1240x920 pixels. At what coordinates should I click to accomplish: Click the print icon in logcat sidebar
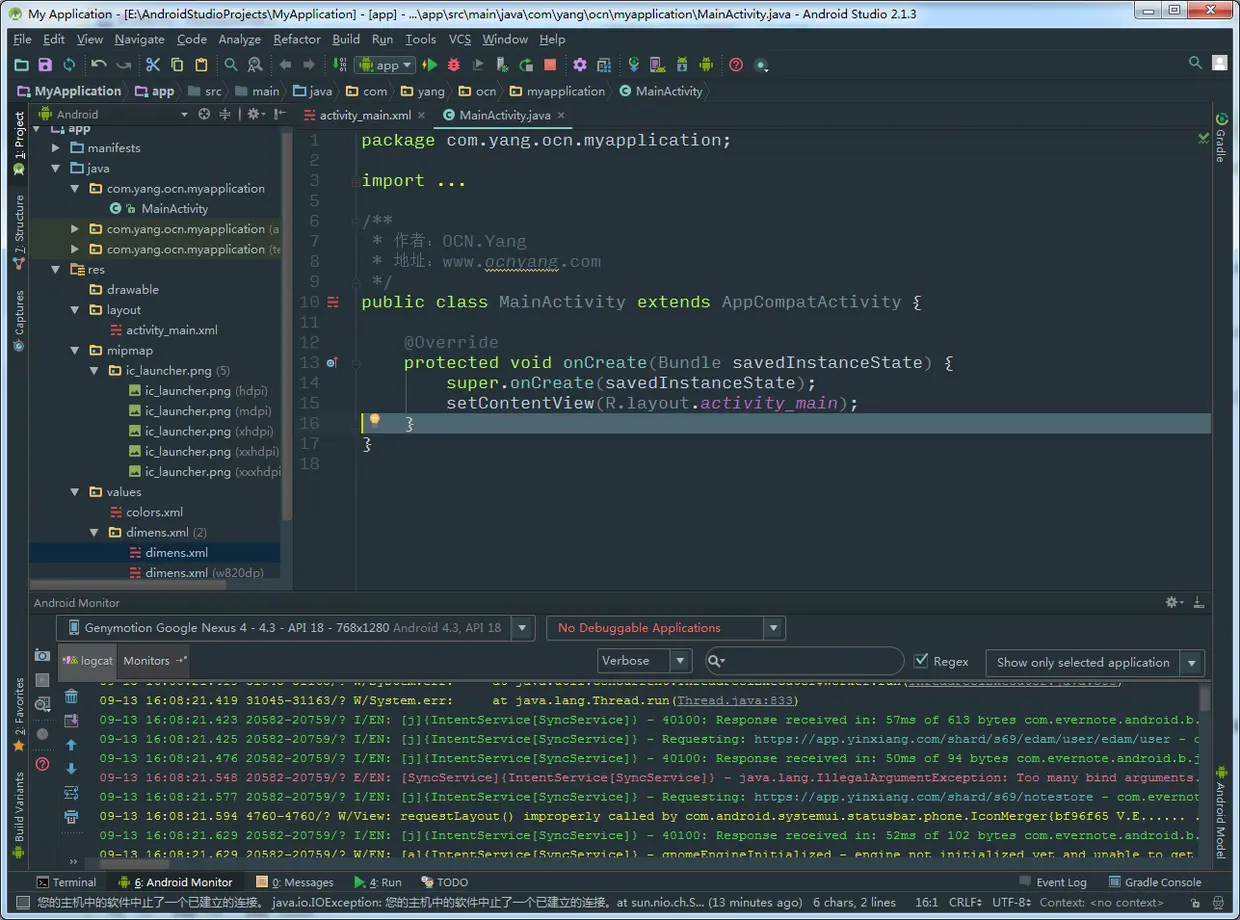coord(71,817)
